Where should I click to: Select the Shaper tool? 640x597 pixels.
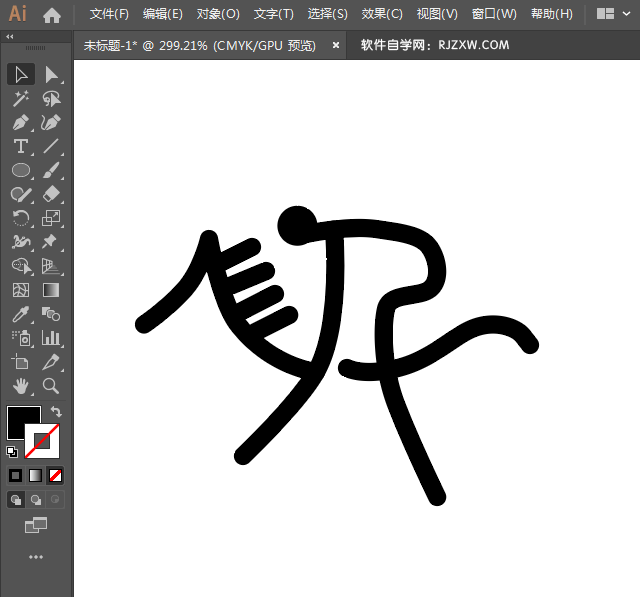tap(21, 194)
